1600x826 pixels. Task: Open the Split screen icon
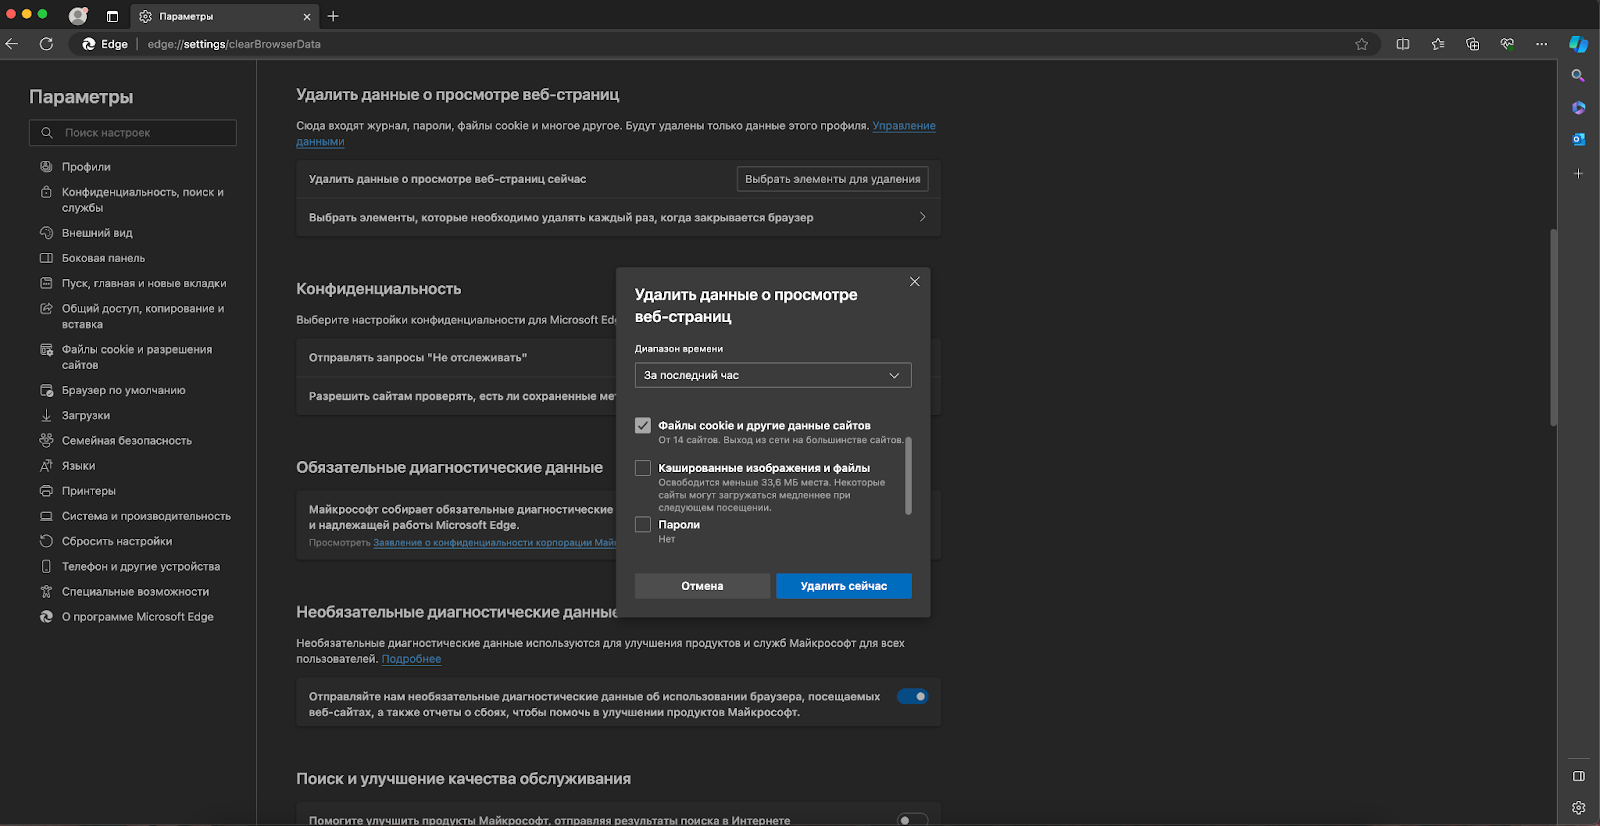(x=1403, y=44)
